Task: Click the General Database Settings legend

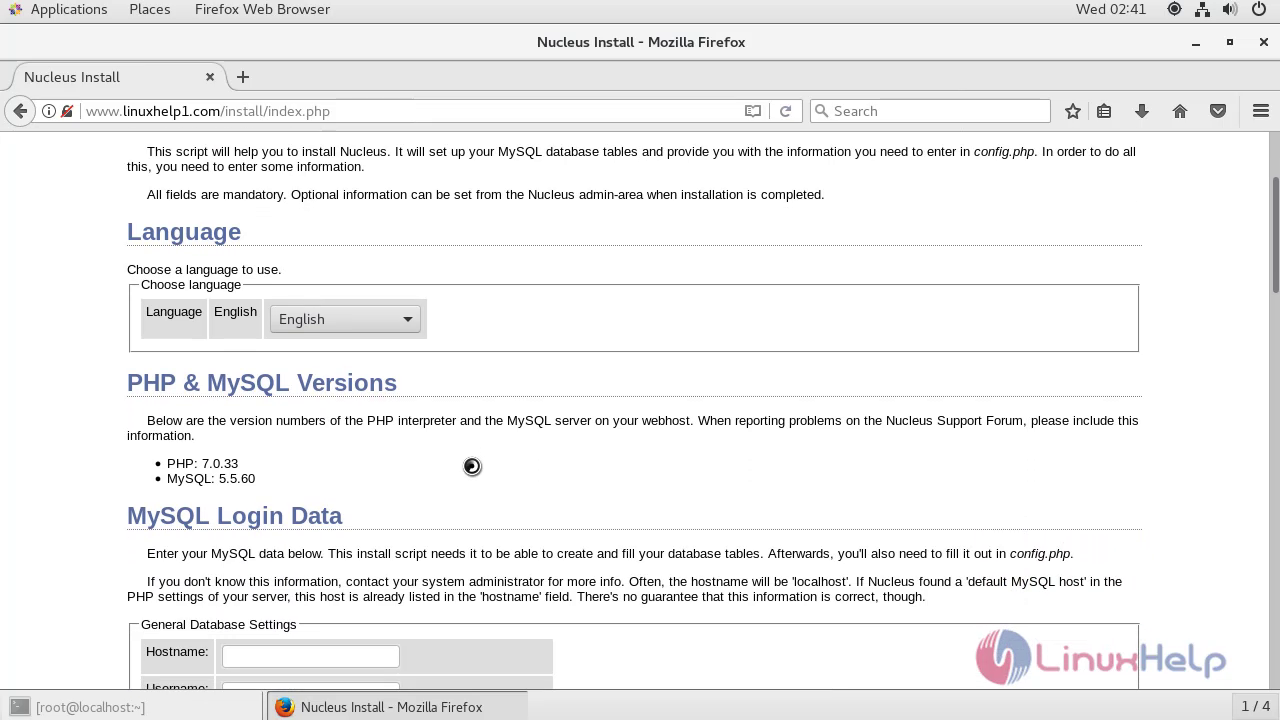Action: click(219, 625)
